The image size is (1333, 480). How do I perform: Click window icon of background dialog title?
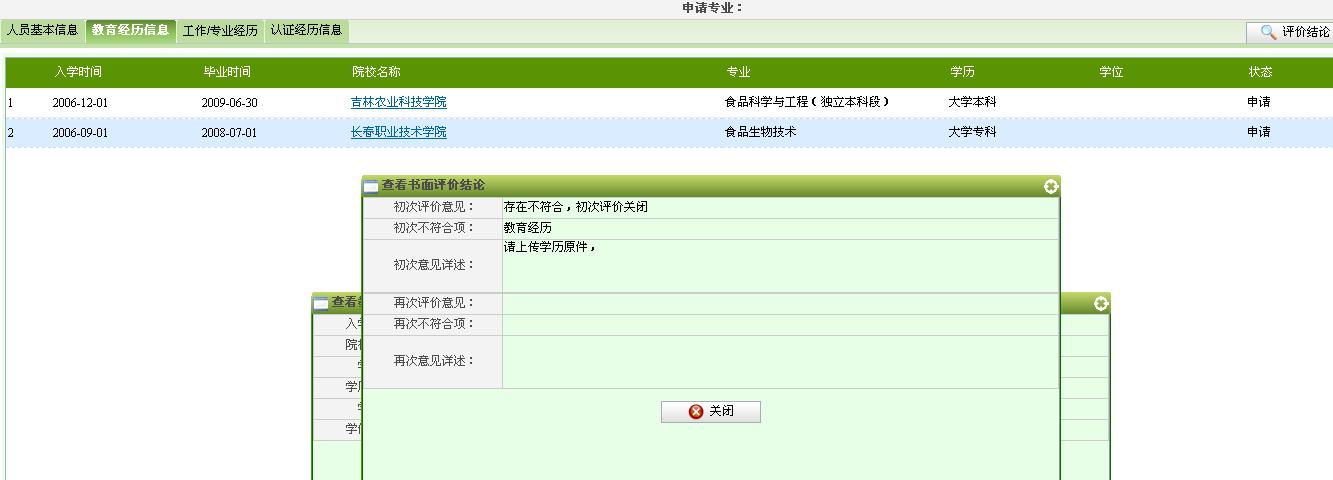click(321, 303)
